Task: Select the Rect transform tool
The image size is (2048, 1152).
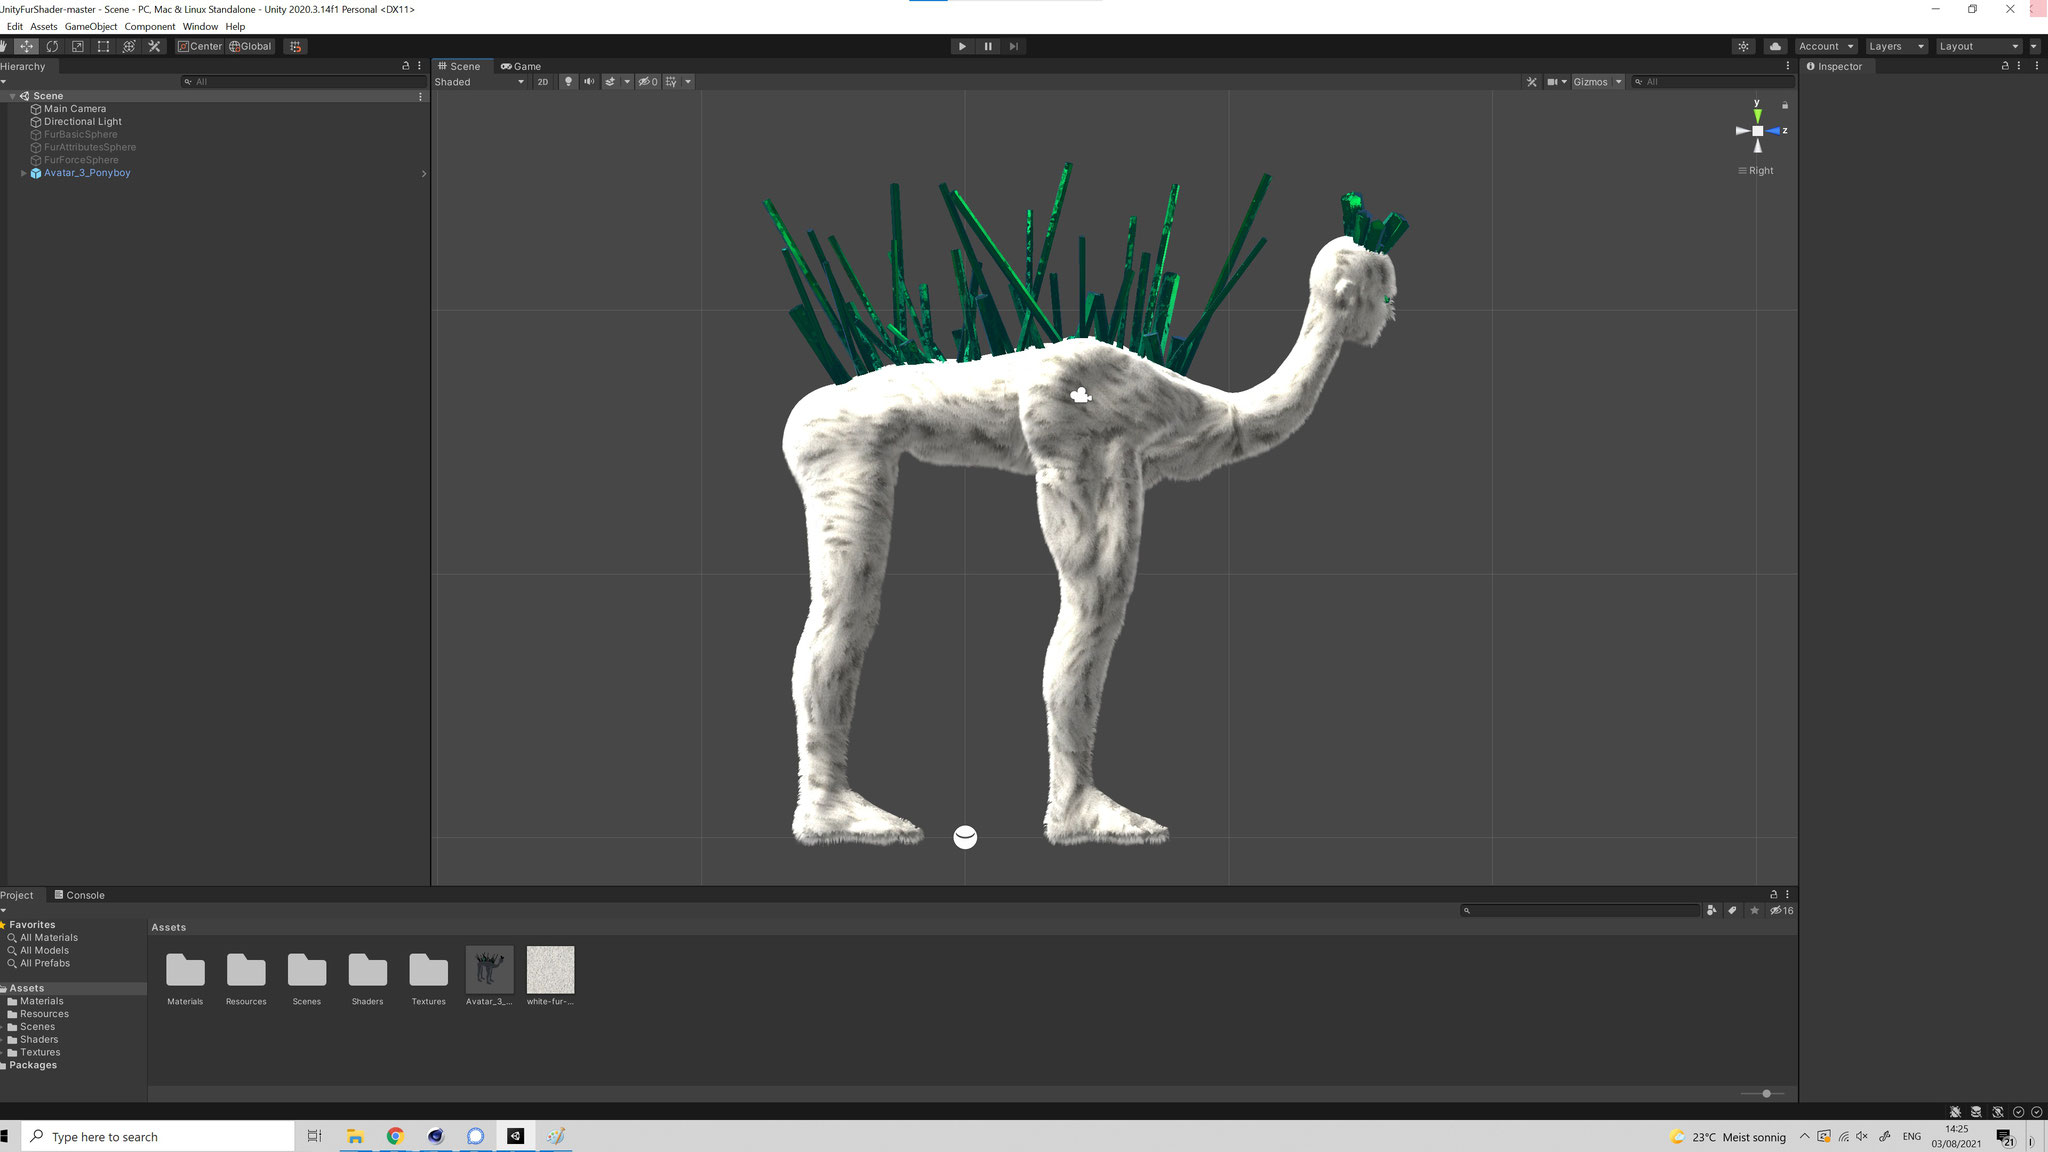Action: (x=103, y=46)
